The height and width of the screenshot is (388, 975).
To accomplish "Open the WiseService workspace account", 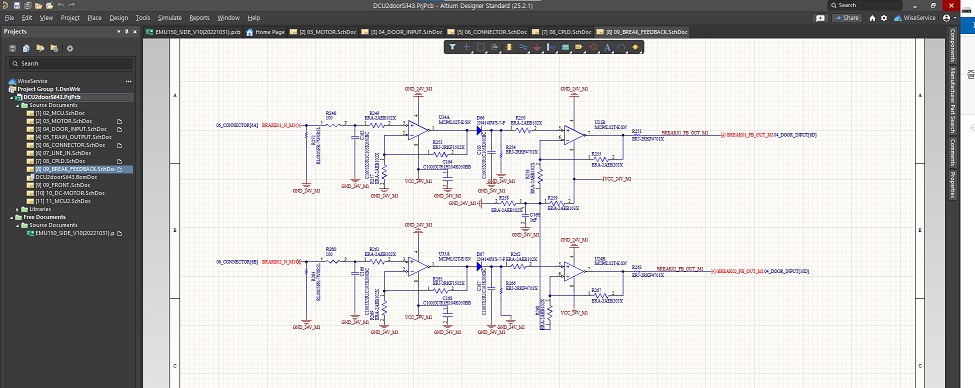I will 914,18.
